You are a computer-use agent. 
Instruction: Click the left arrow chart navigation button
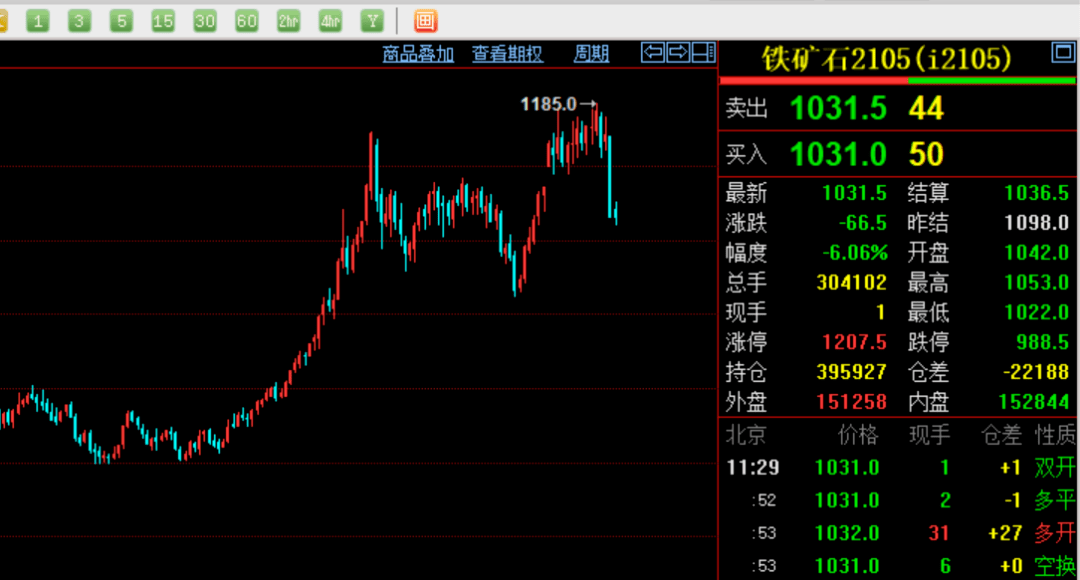pos(653,53)
